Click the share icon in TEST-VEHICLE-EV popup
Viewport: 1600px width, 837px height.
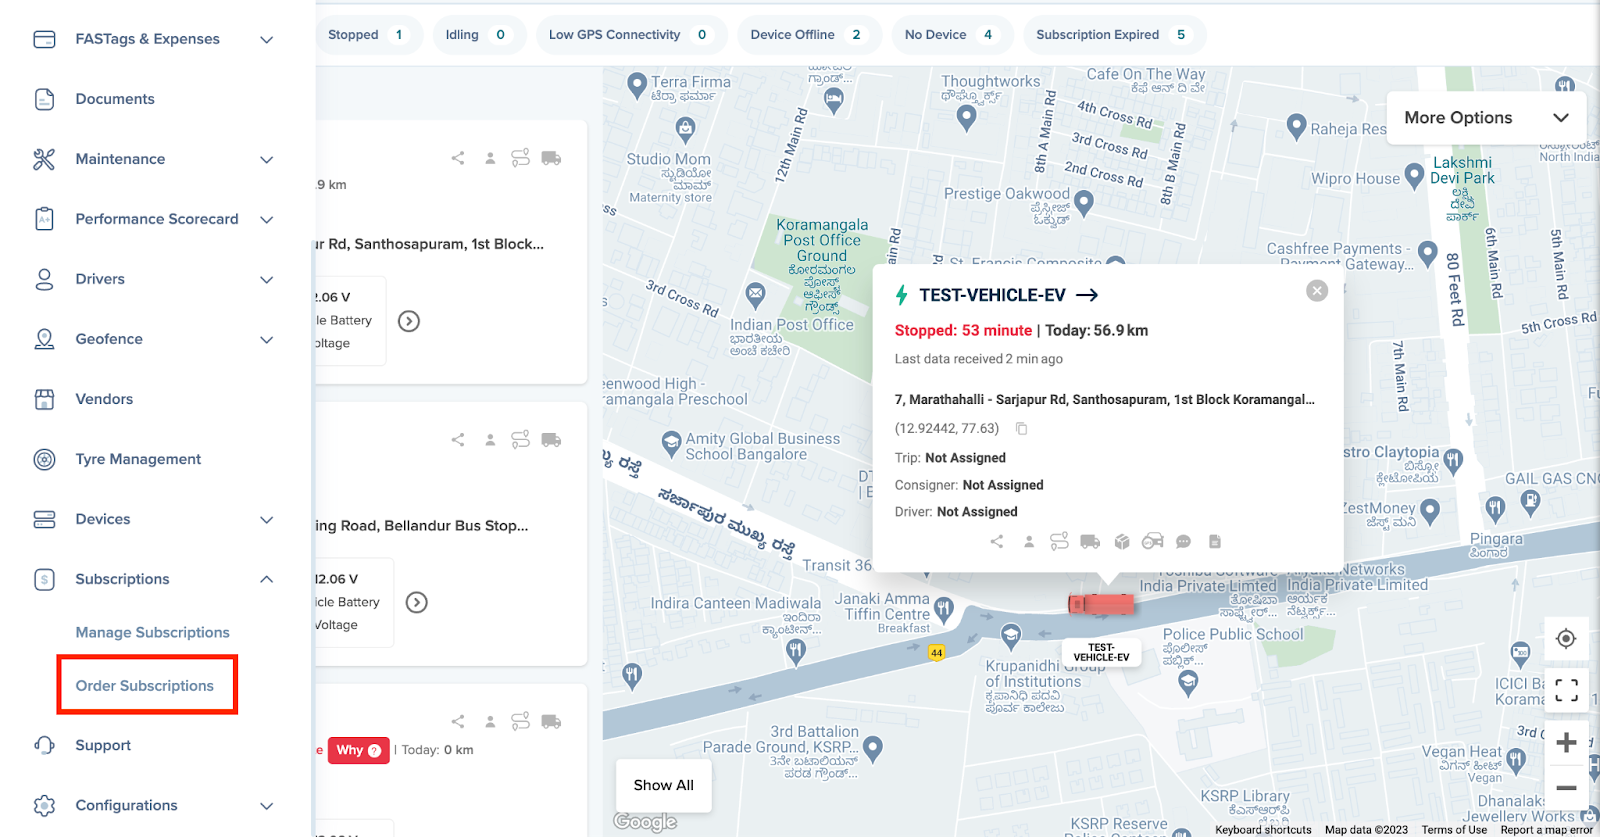point(997,541)
